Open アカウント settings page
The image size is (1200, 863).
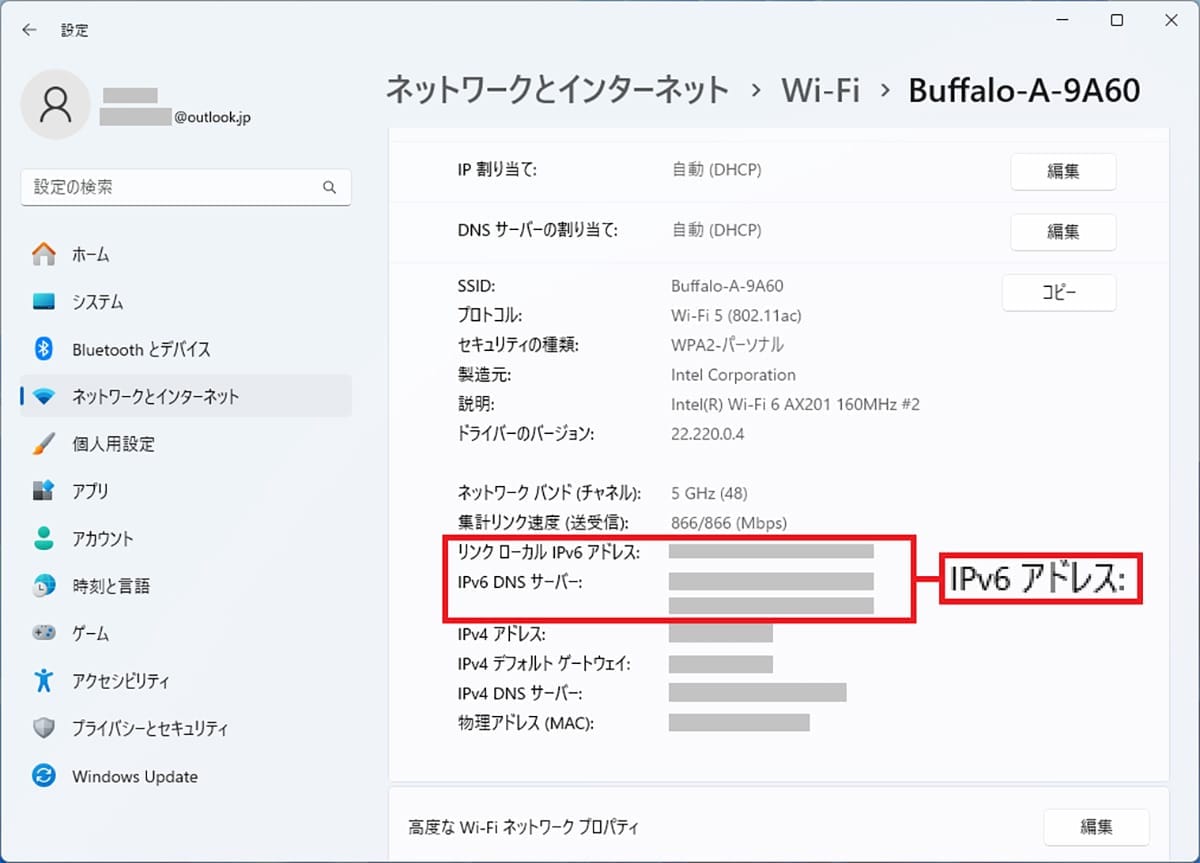click(186, 538)
